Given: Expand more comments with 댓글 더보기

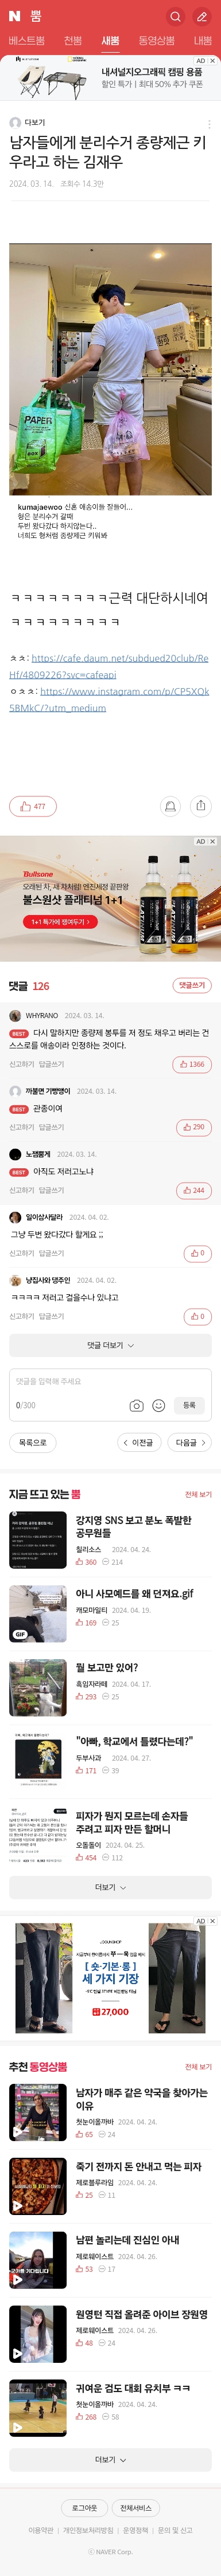Looking at the screenshot, I should coord(110,1345).
